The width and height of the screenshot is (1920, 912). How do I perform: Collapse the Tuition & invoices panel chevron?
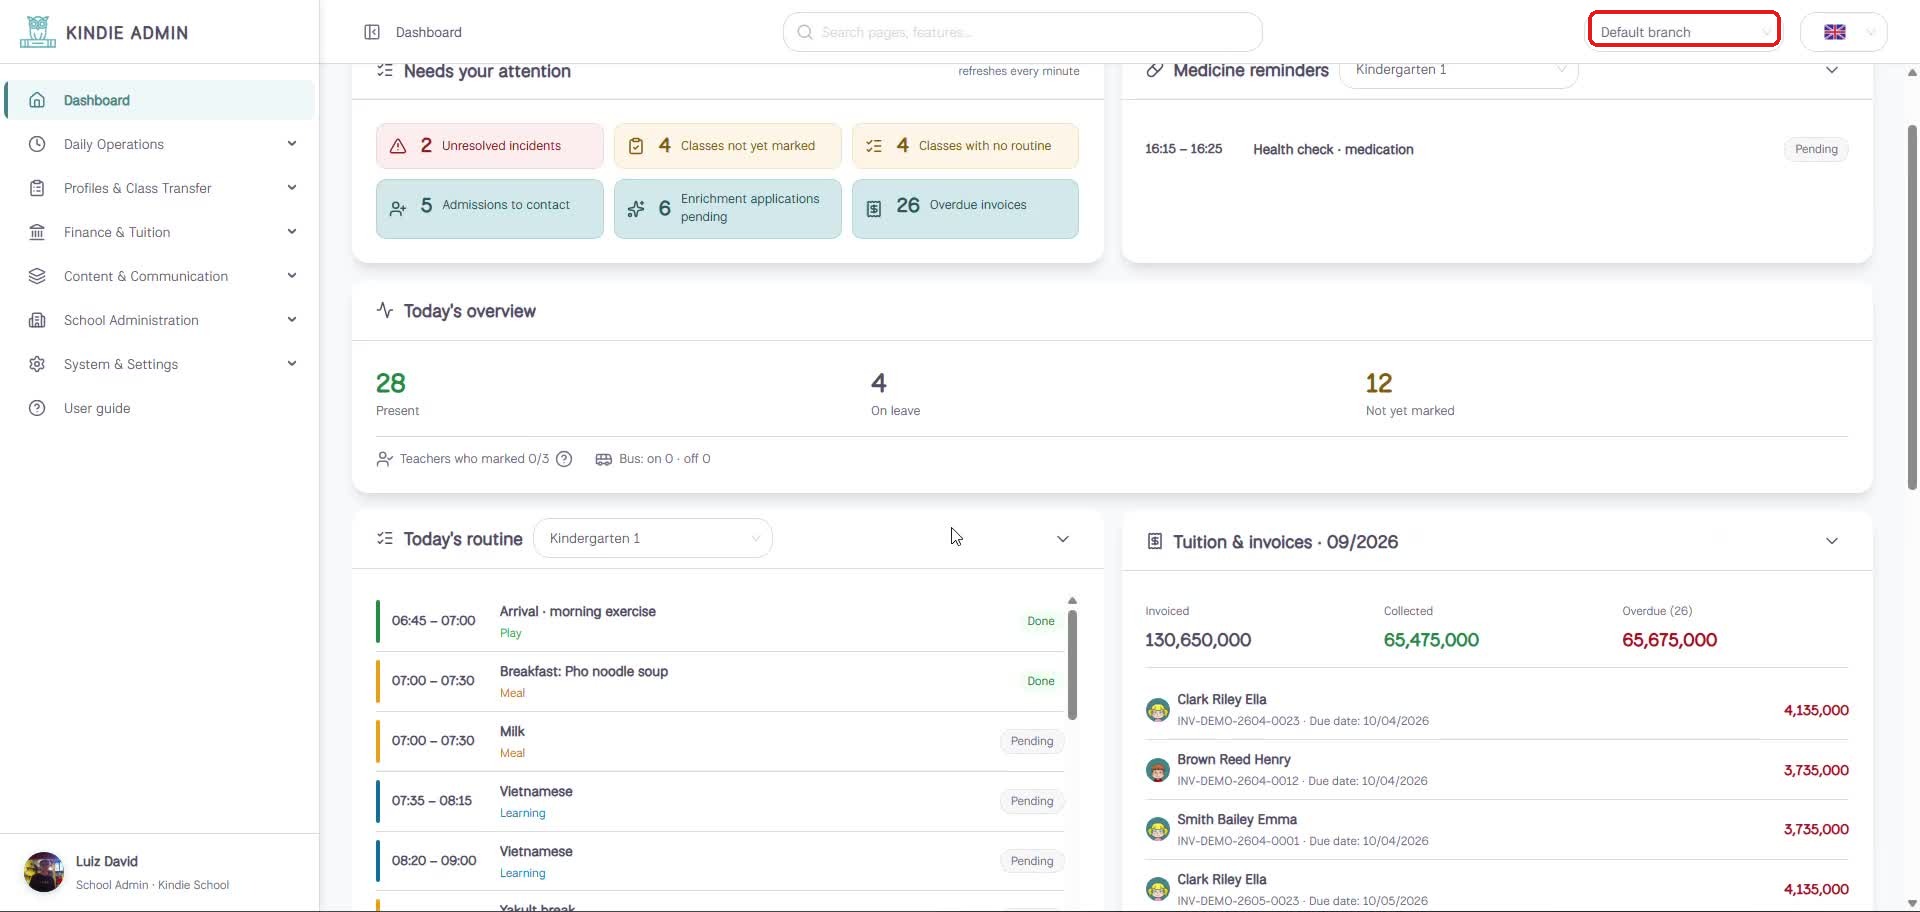pos(1832,541)
